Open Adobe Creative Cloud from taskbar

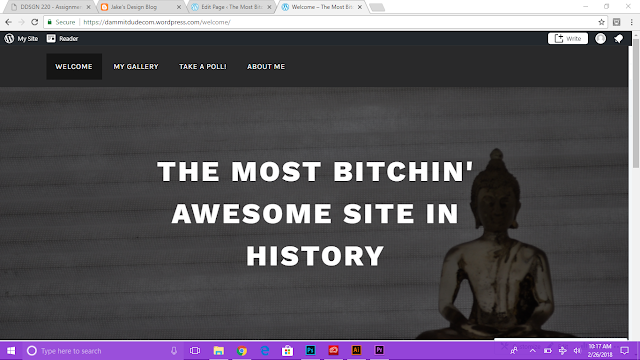(333, 350)
